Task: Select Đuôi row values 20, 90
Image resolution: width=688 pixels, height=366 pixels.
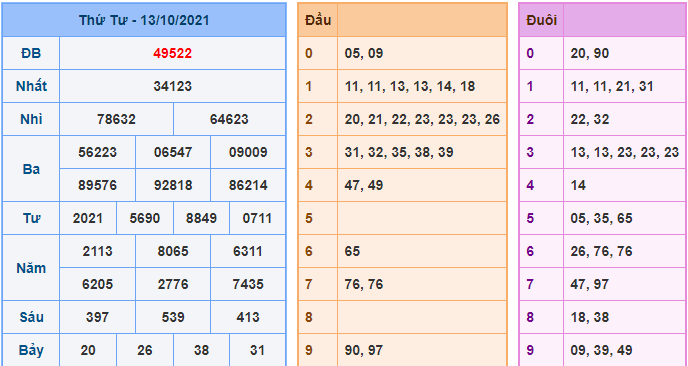Action: (590, 54)
